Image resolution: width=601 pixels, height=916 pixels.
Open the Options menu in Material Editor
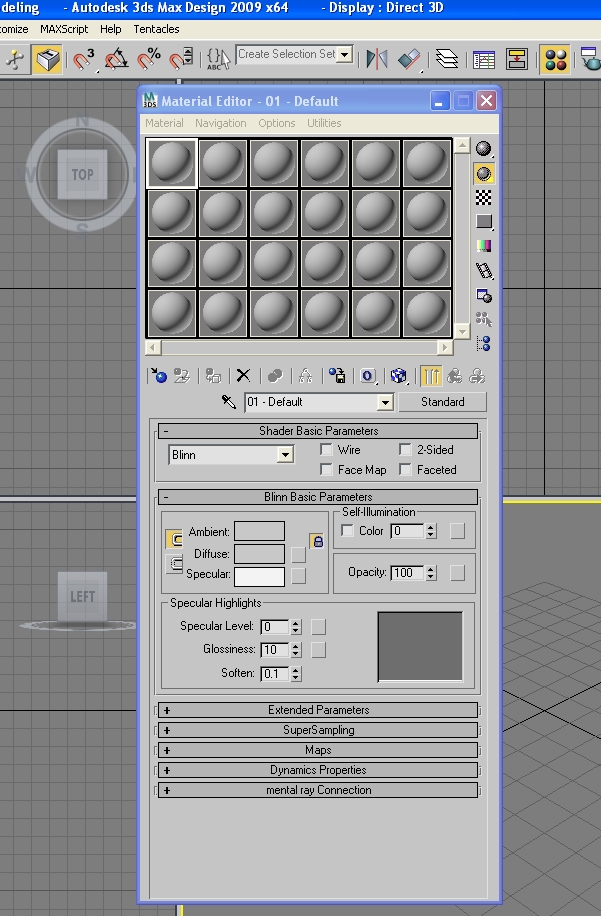pos(277,123)
